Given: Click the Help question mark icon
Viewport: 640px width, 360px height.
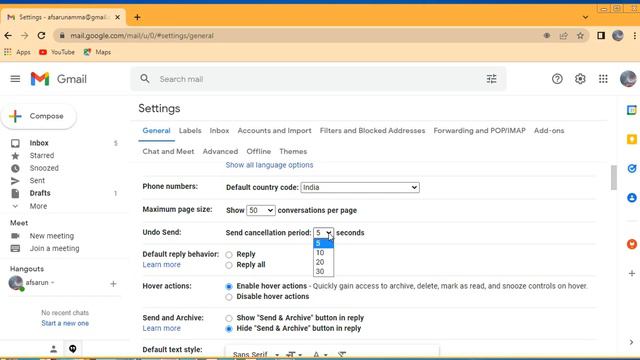Looking at the screenshot, I should (557, 79).
